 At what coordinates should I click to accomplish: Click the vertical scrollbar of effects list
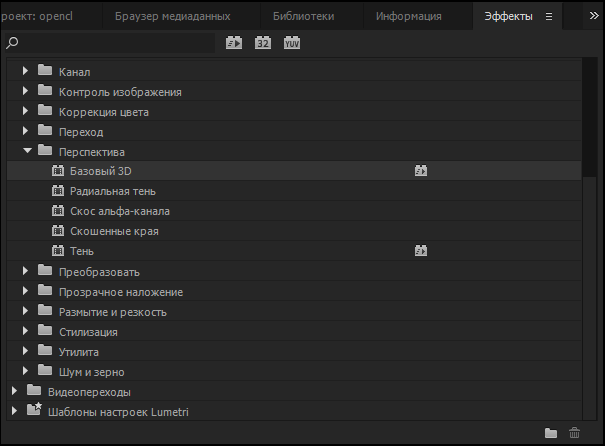pyautogui.click(x=590, y=120)
